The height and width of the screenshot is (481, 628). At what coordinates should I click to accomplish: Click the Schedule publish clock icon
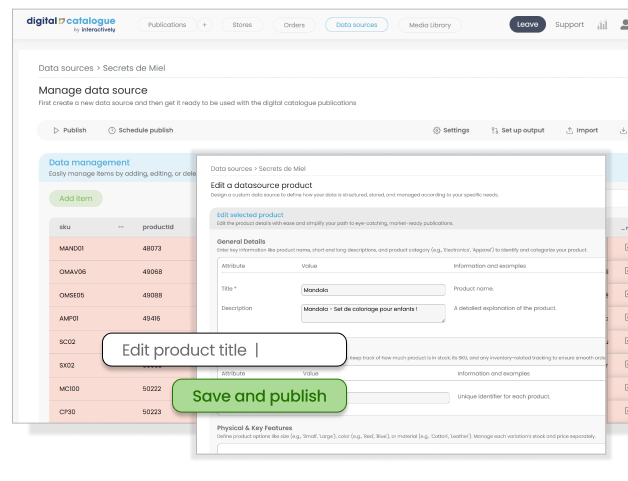coord(112,130)
